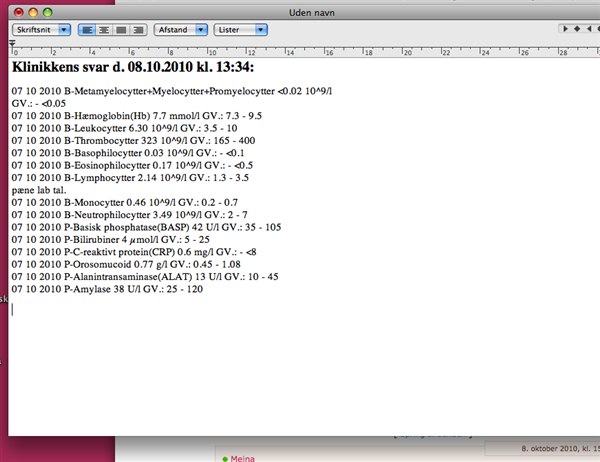This screenshot has height=462, width=600.
Task: Click the green status dot beside Meina
Action: click(224, 457)
